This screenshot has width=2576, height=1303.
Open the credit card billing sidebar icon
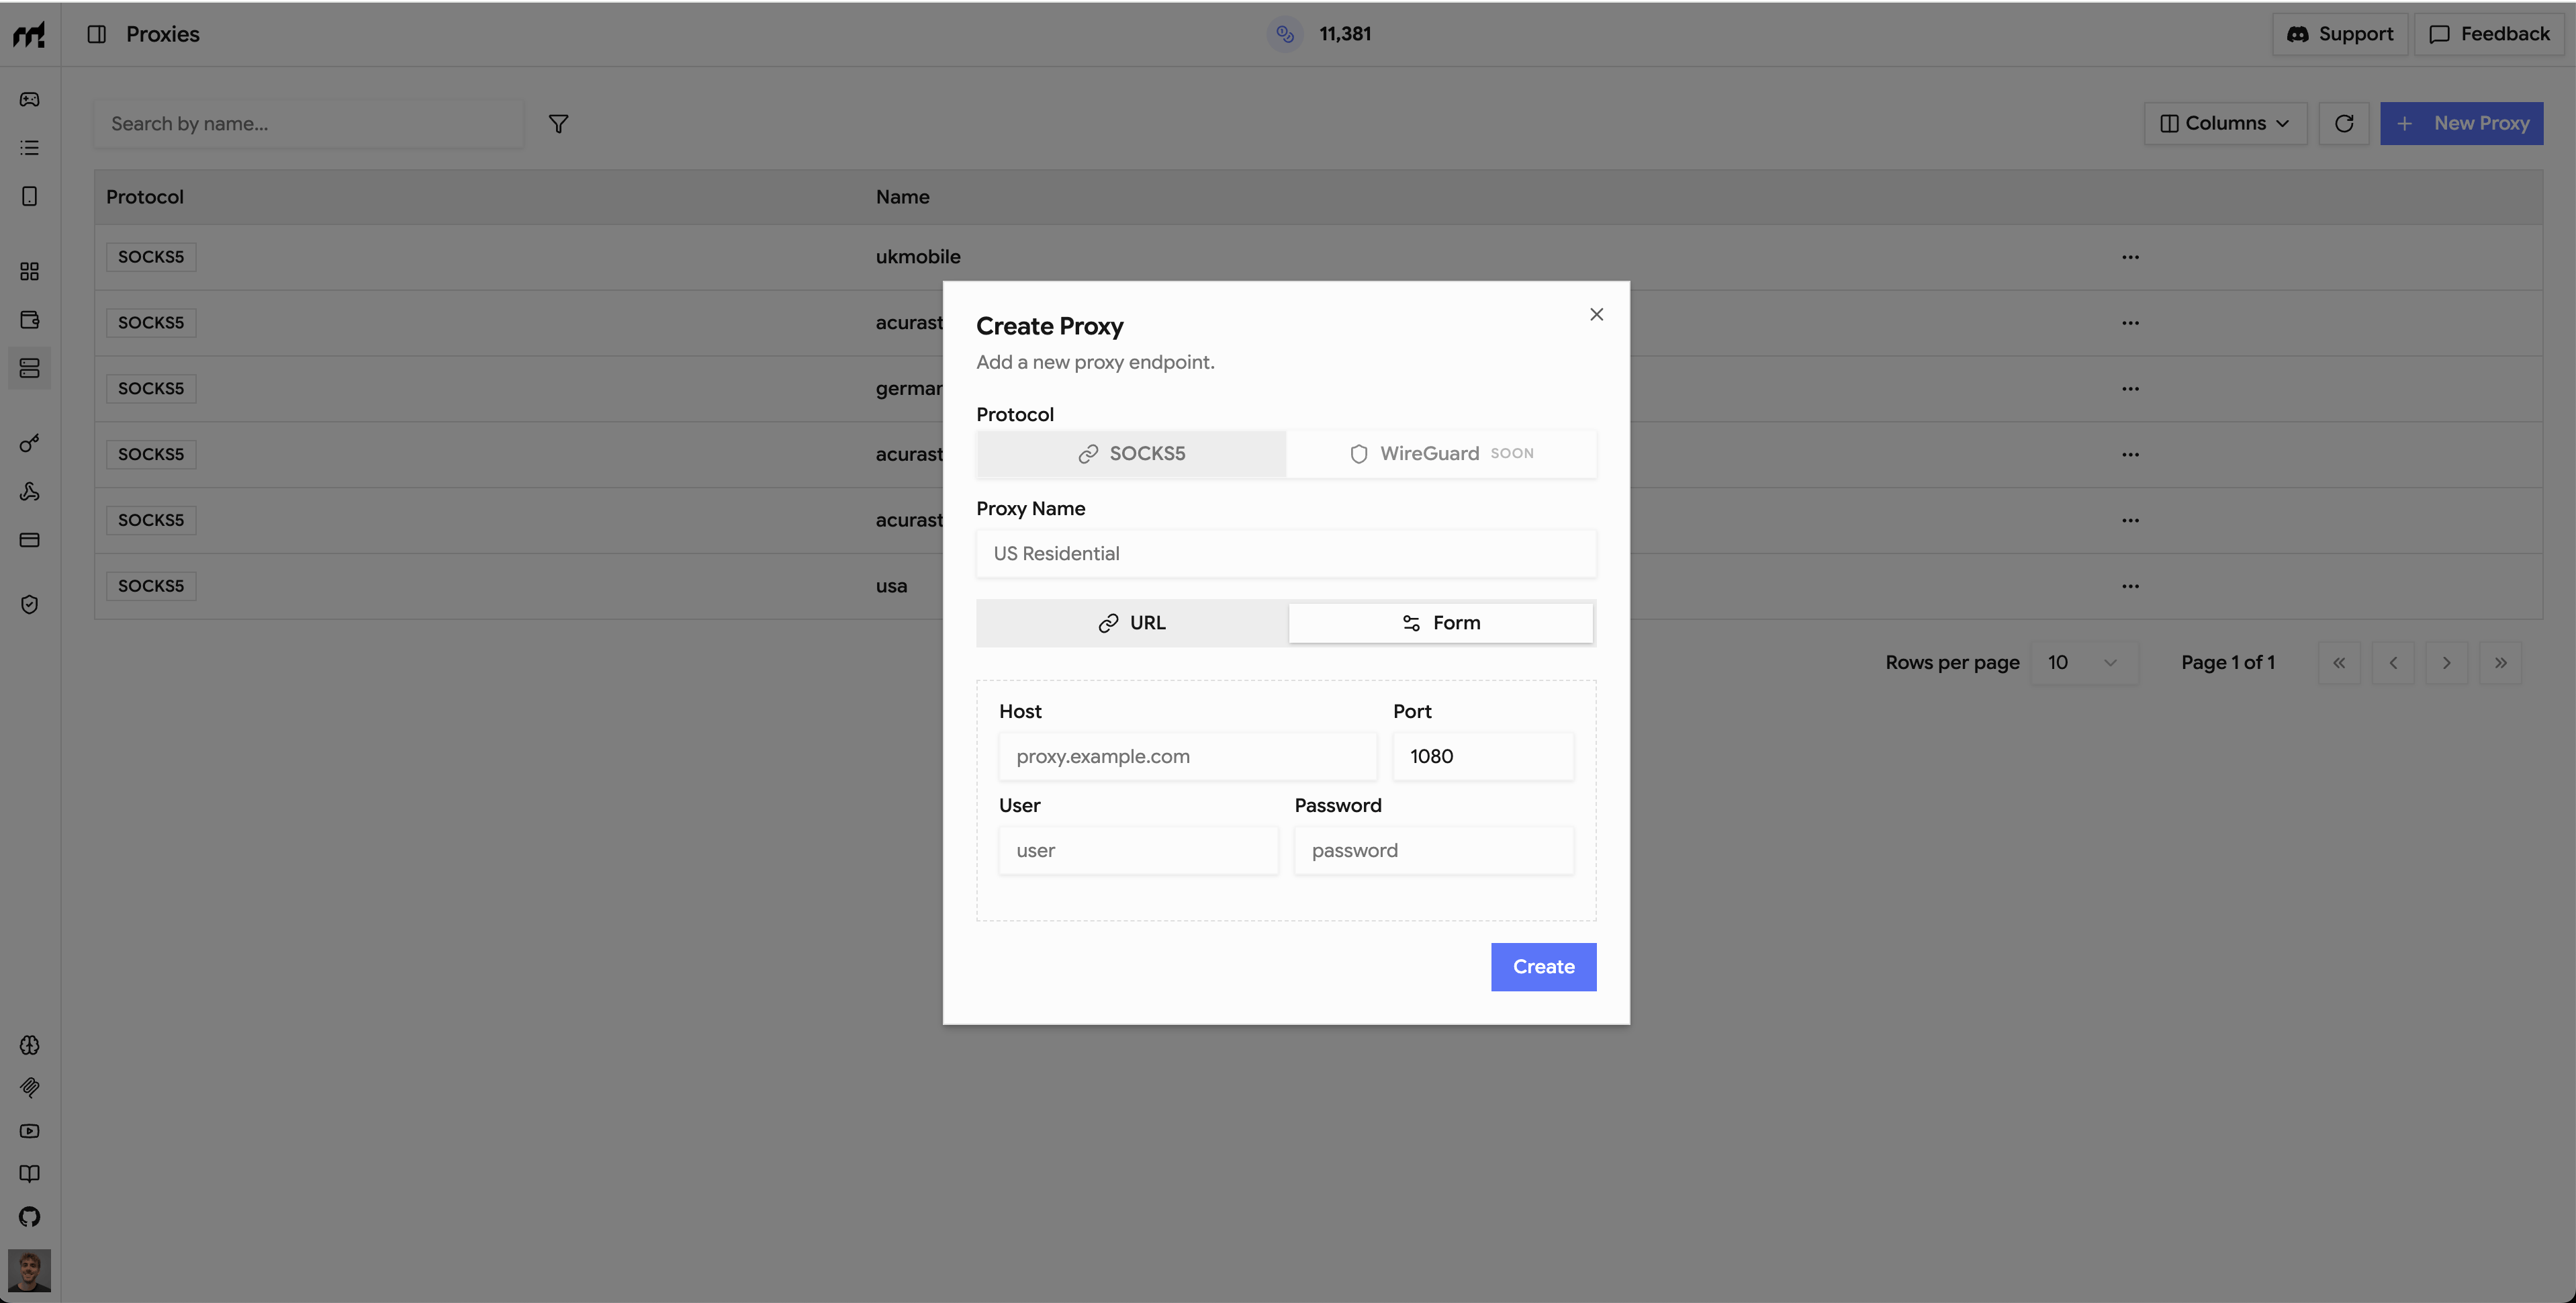pos(29,540)
